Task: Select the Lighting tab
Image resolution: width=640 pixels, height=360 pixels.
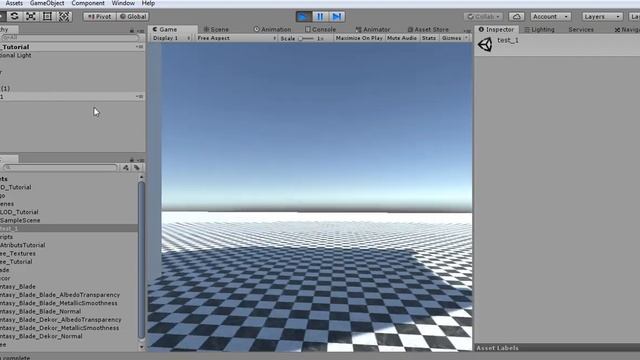Action: click(540, 29)
